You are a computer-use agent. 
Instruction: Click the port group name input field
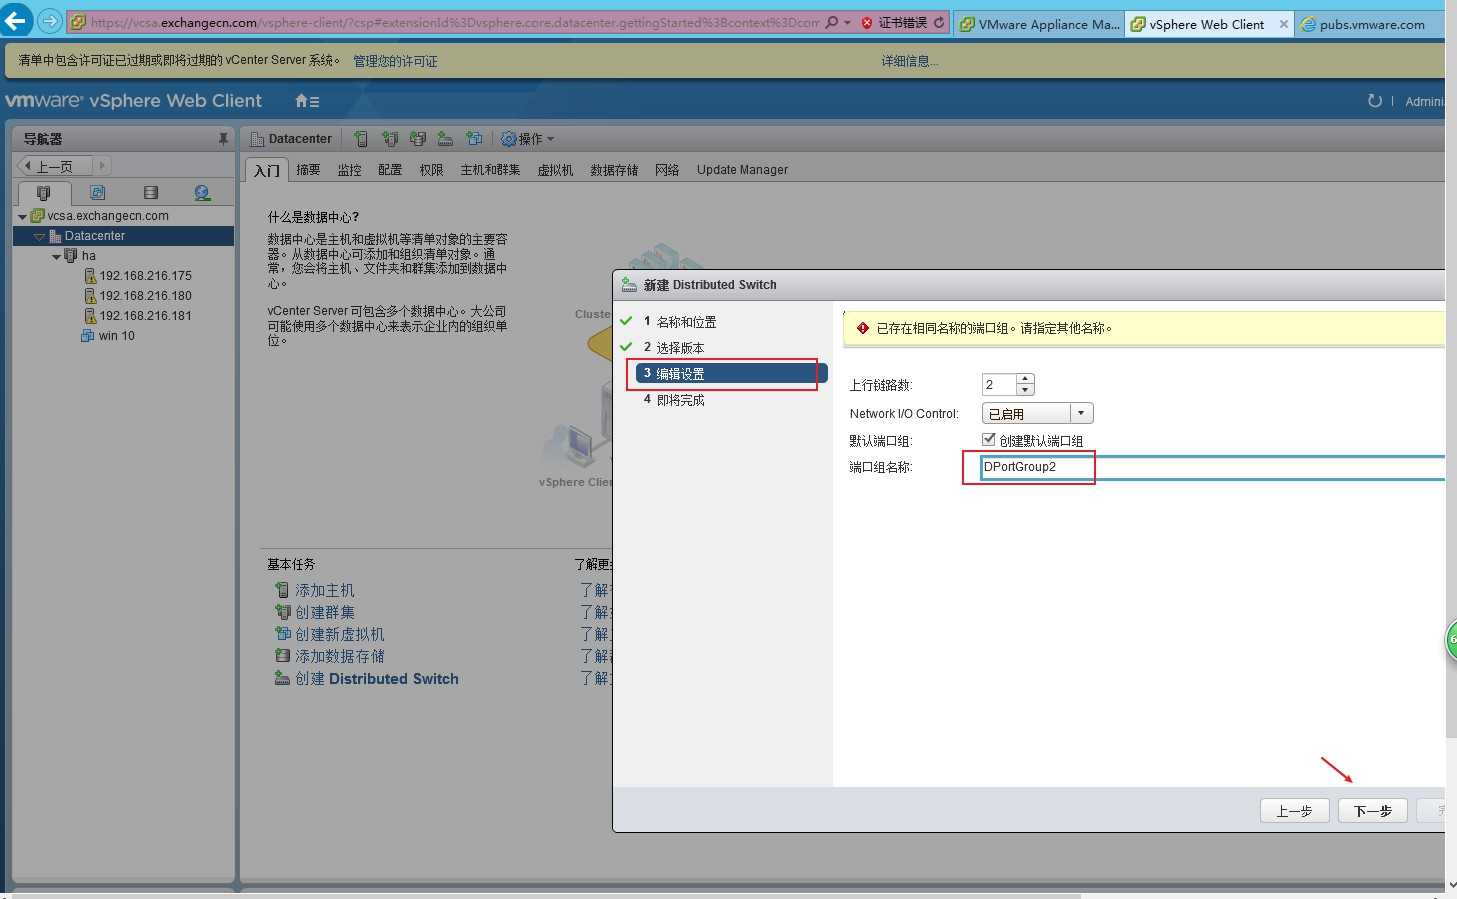(x=1212, y=467)
